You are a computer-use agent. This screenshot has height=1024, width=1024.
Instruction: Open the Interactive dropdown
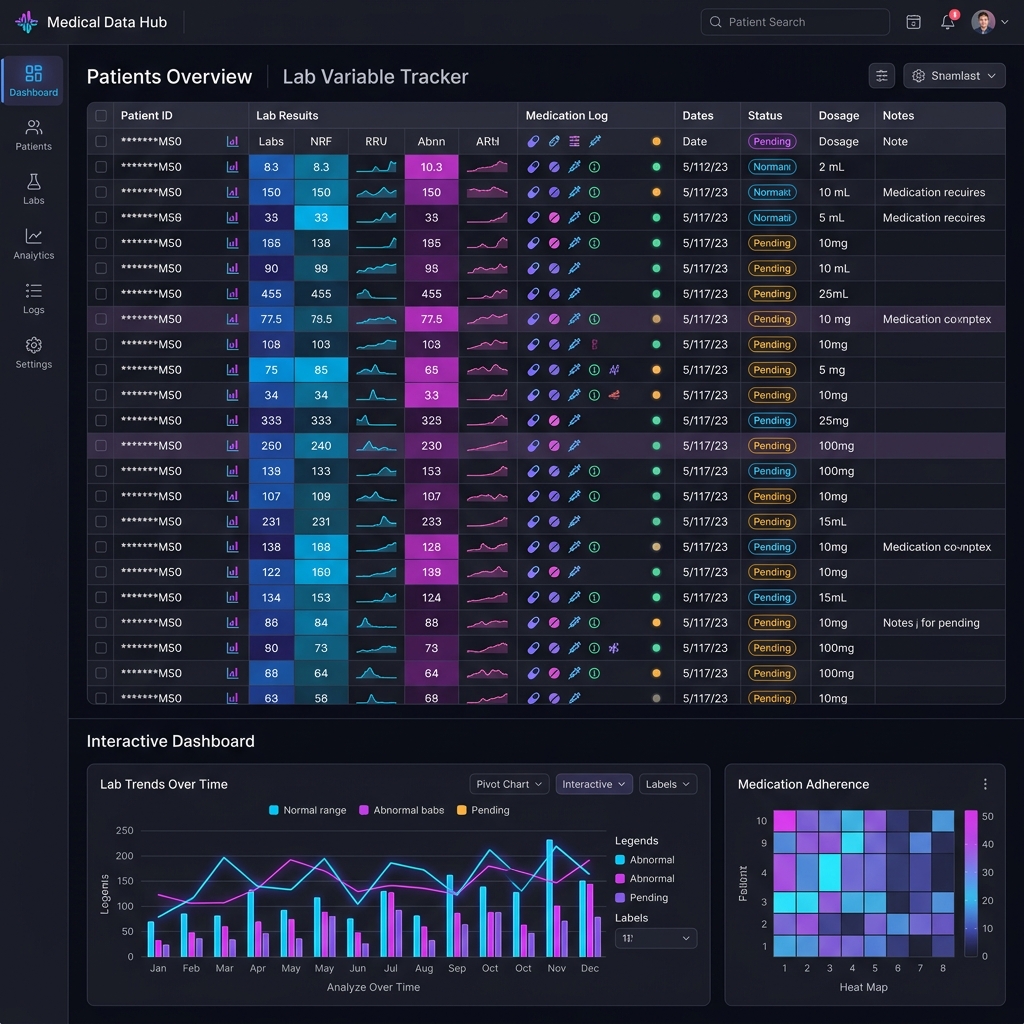pyautogui.click(x=594, y=784)
